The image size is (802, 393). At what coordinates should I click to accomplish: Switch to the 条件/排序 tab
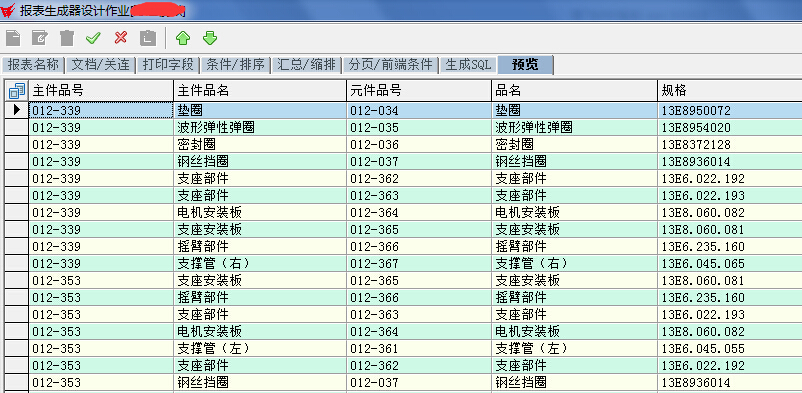235,64
